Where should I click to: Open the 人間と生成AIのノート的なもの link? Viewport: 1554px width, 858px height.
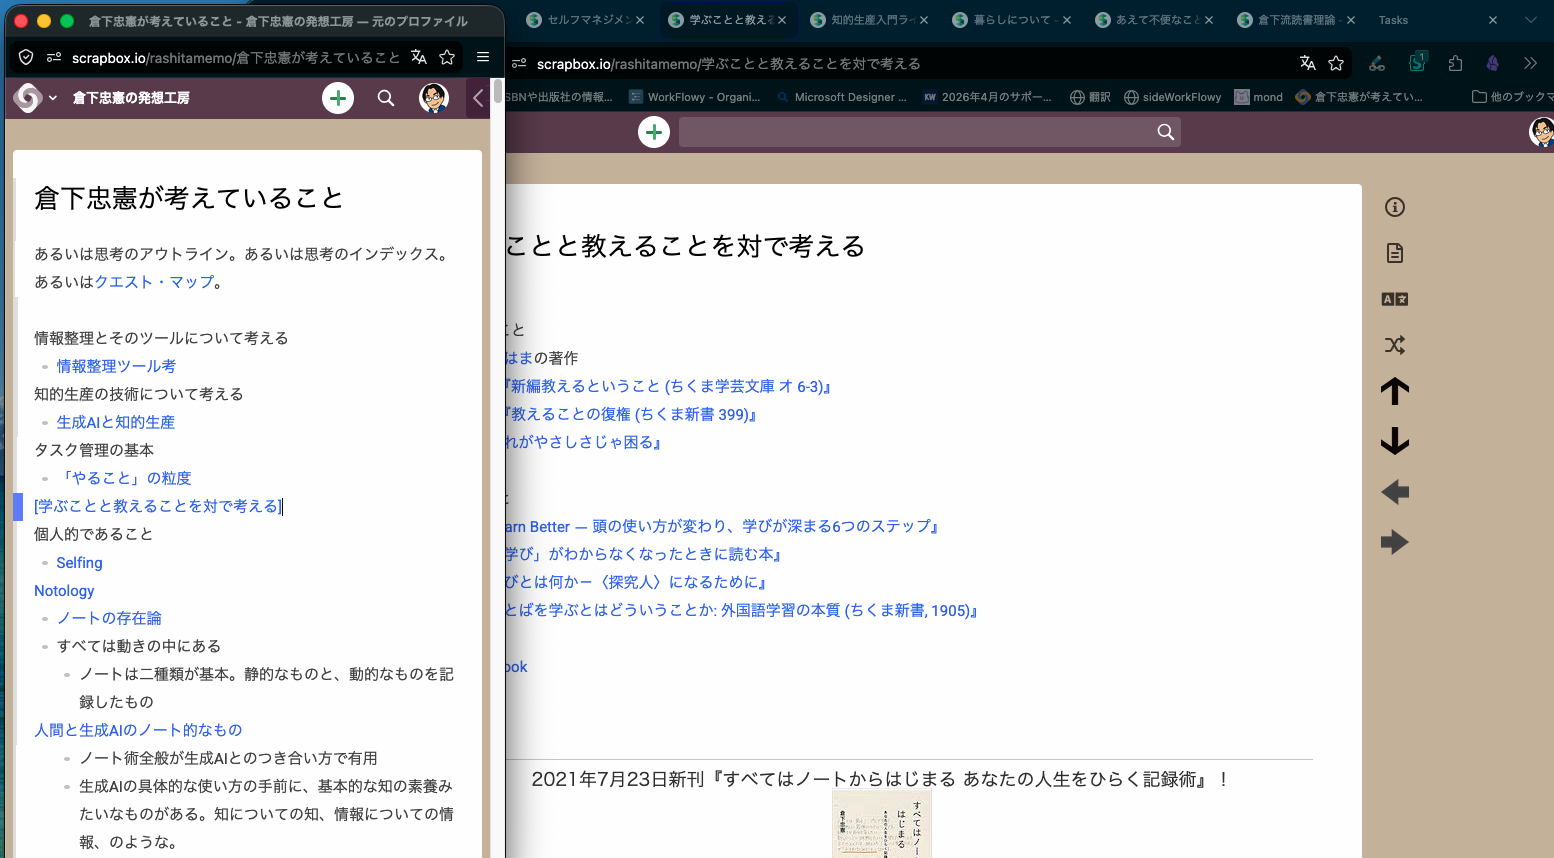(x=138, y=730)
